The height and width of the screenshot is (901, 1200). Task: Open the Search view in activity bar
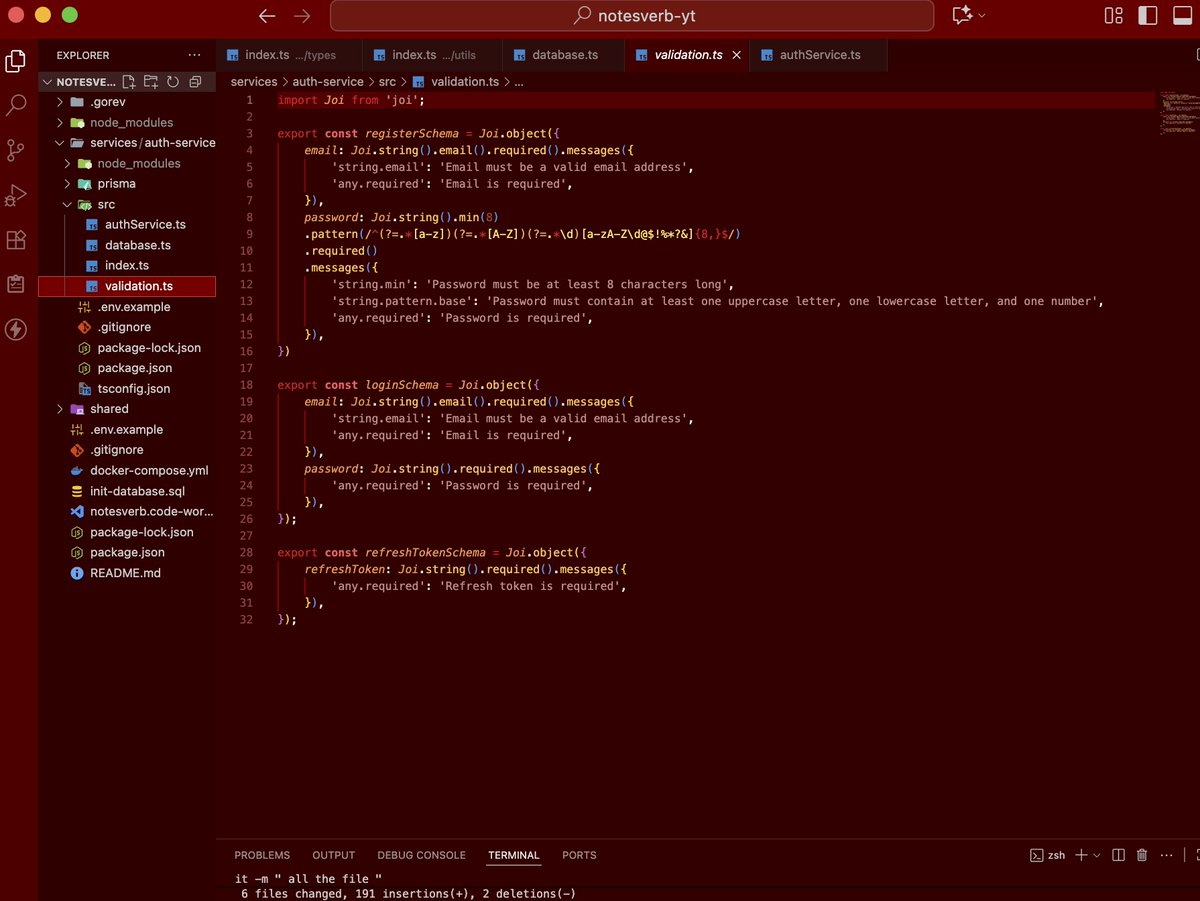point(16,104)
